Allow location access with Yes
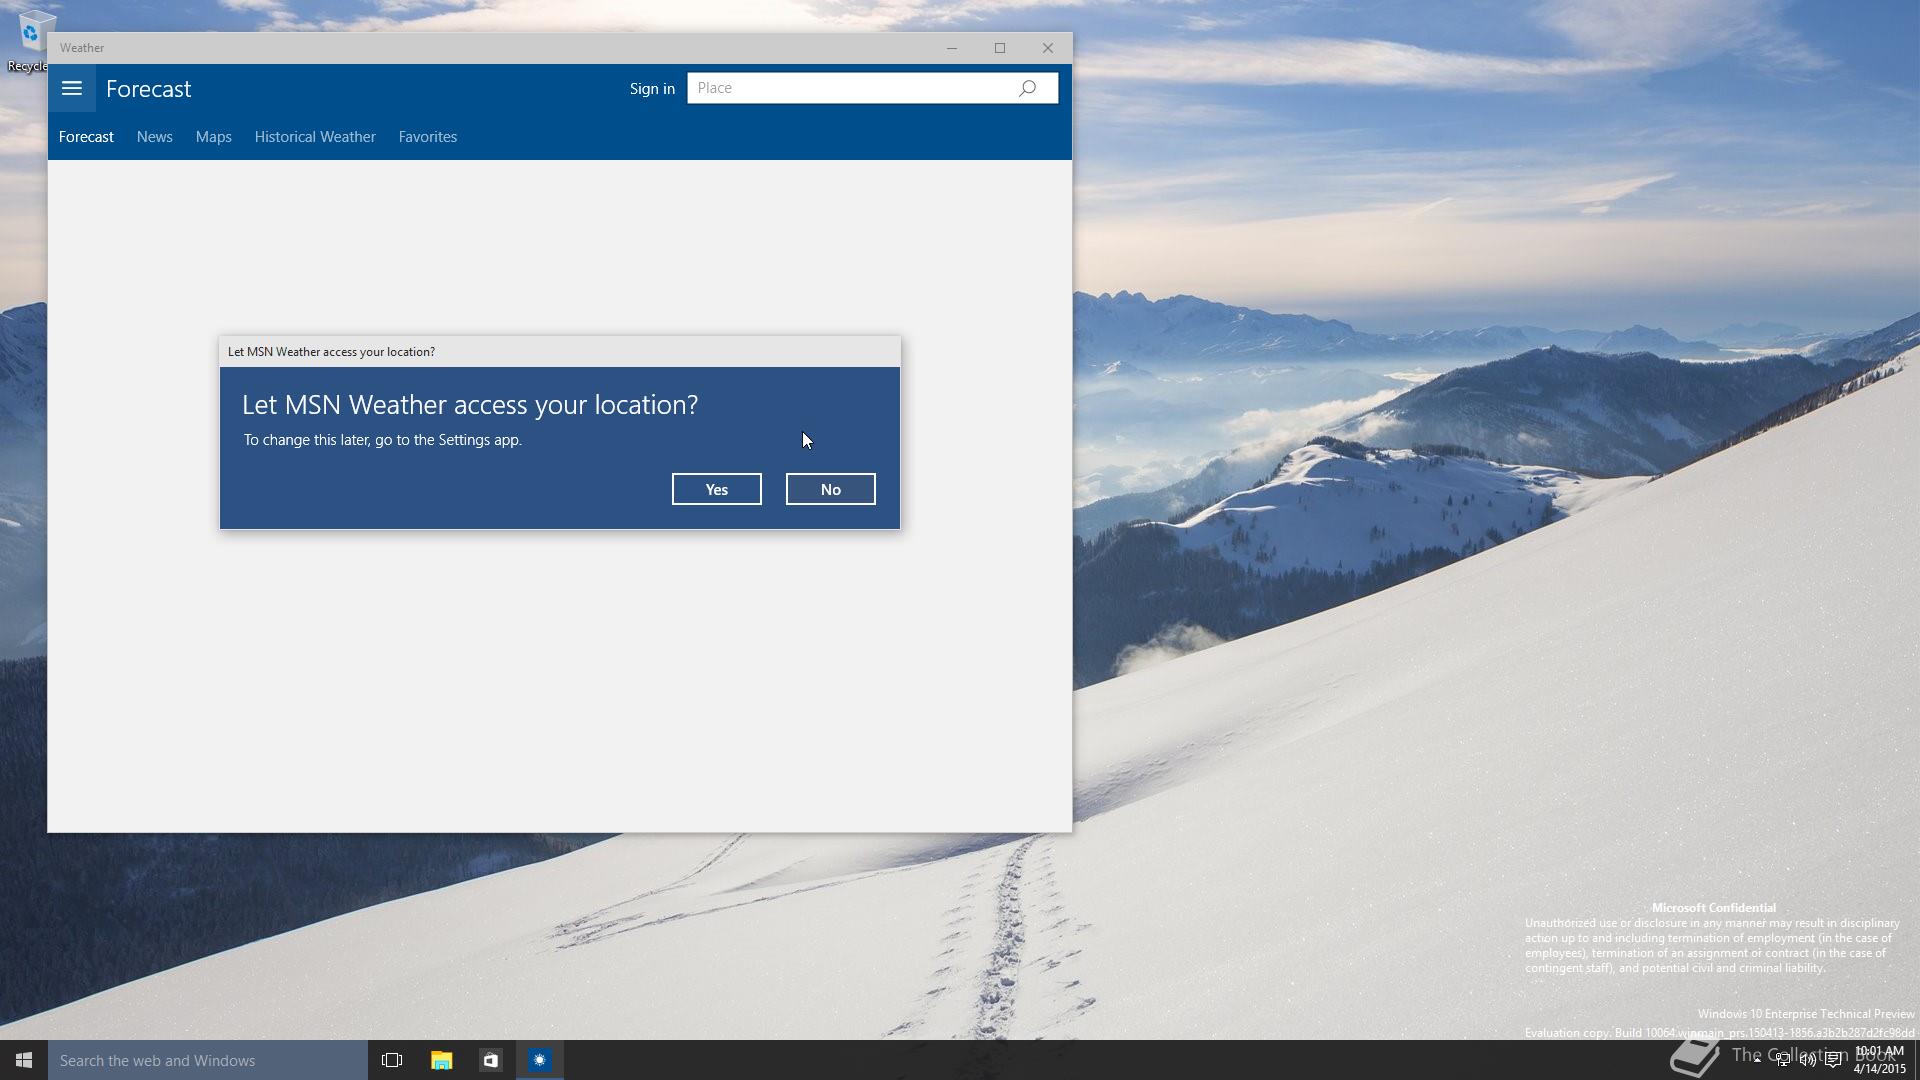This screenshot has height=1080, width=1920. click(716, 489)
